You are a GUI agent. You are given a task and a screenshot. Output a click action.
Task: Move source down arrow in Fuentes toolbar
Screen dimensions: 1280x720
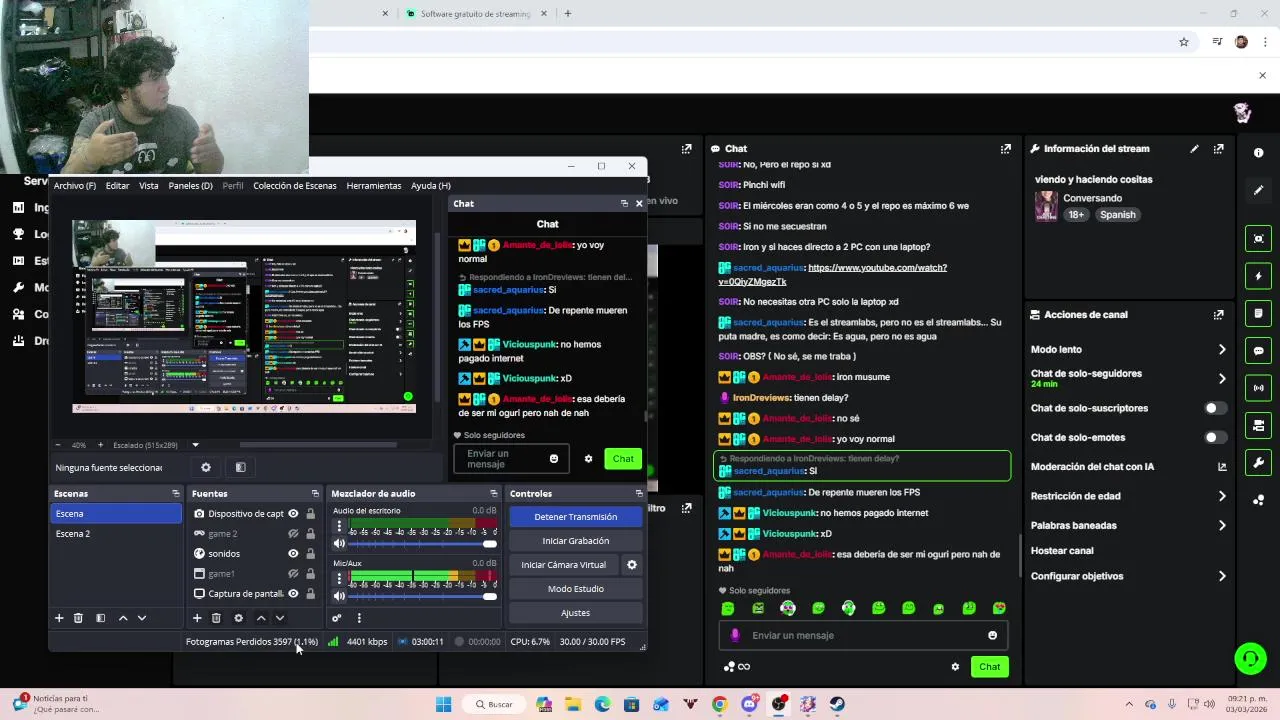280,618
